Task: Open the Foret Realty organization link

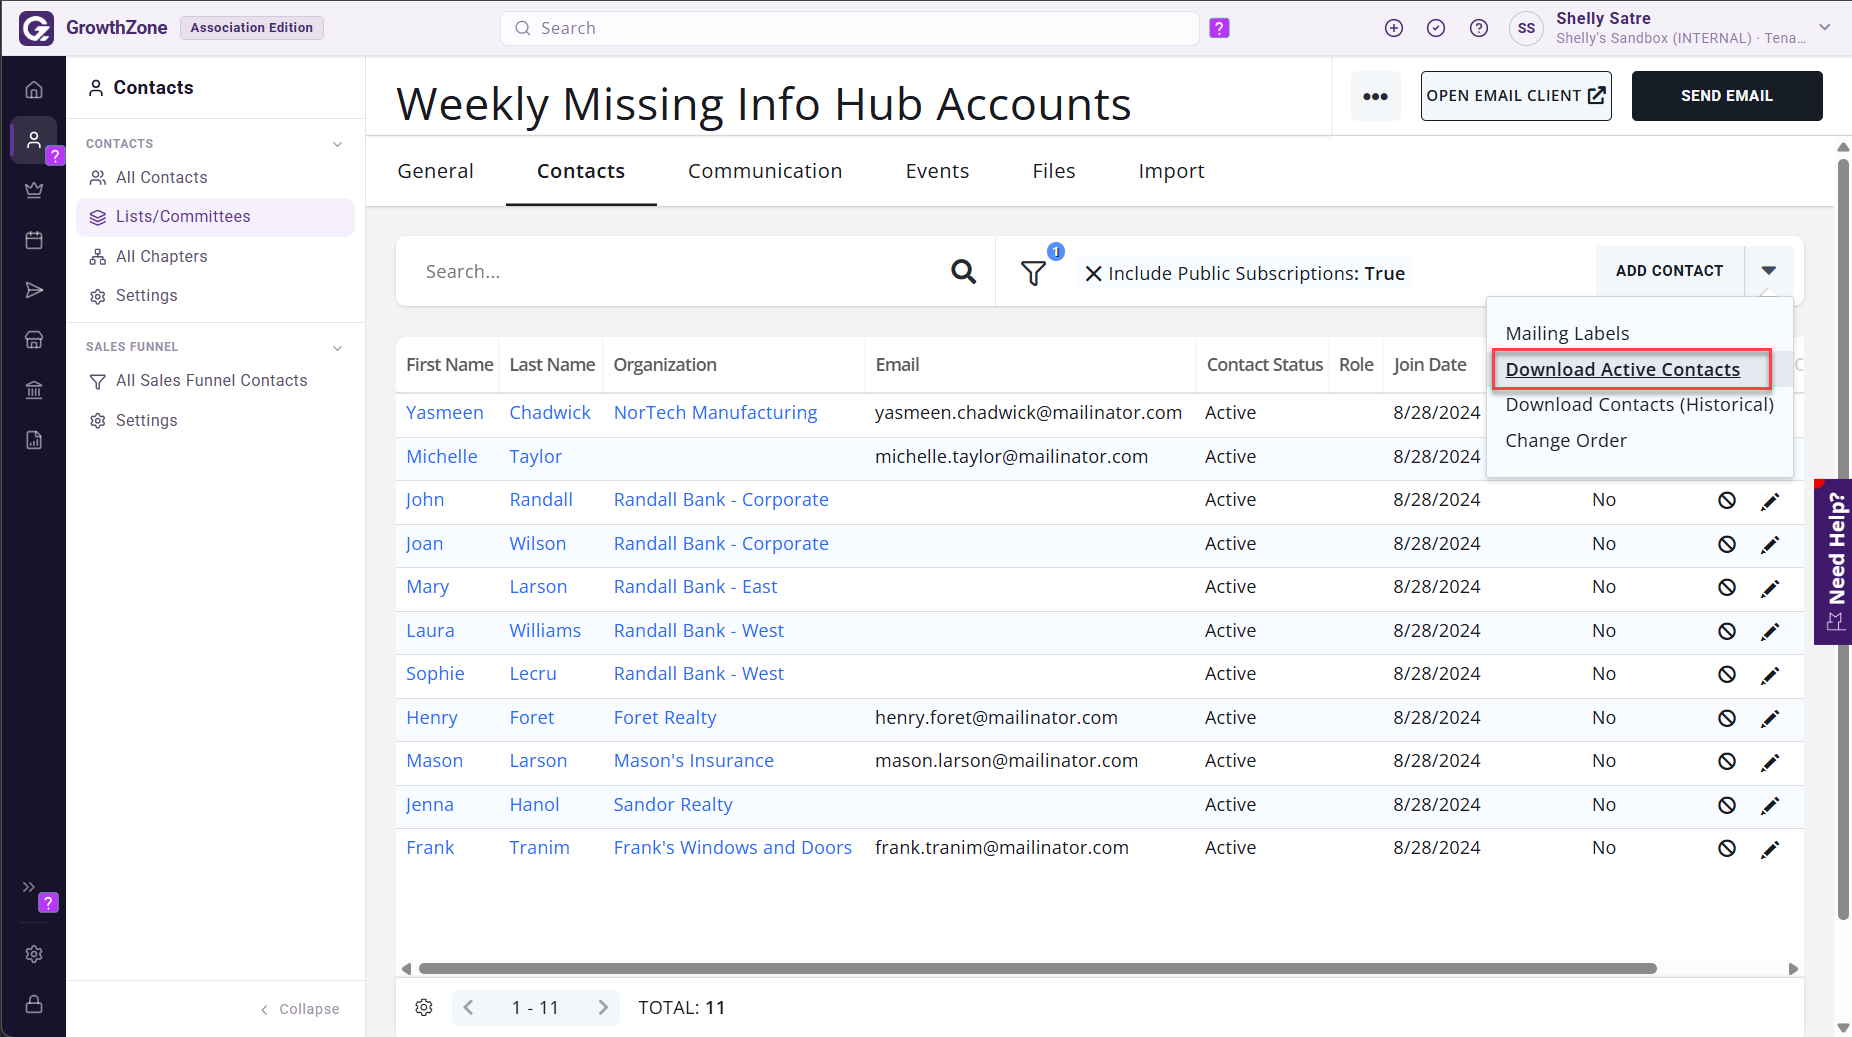Action: (664, 717)
